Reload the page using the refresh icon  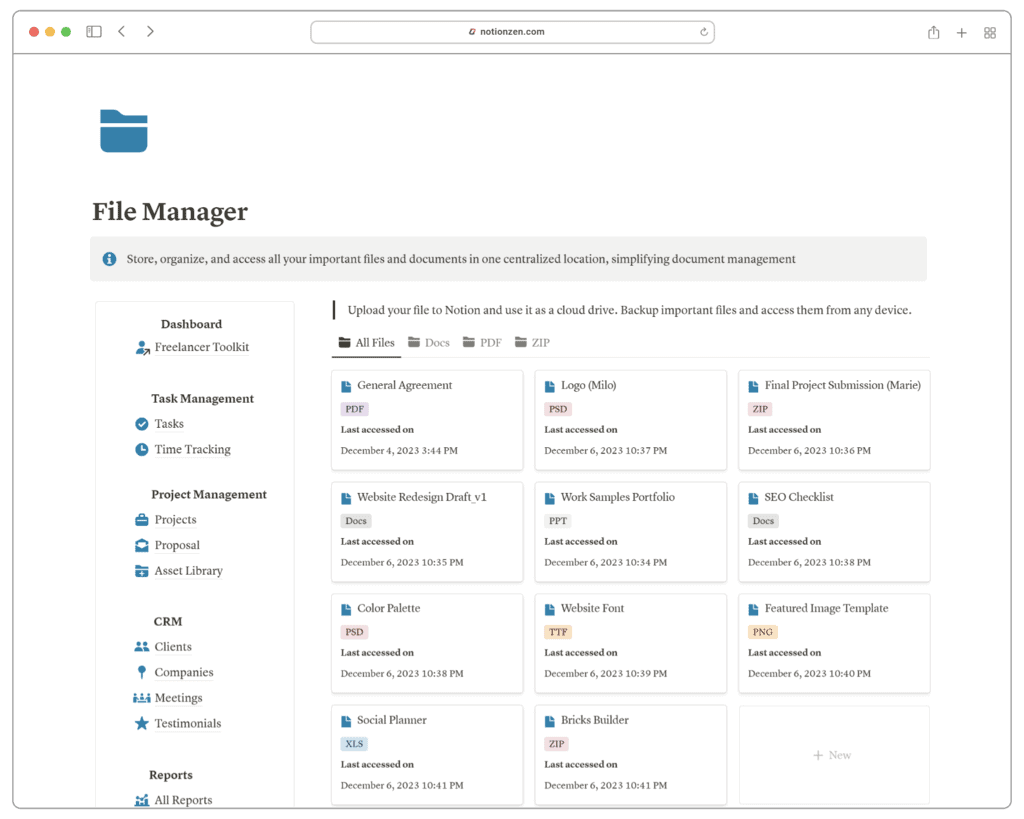click(x=704, y=32)
